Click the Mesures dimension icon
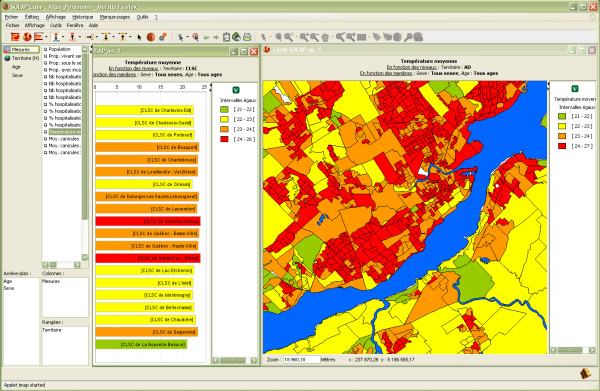The image size is (600, 391). (x=7, y=49)
